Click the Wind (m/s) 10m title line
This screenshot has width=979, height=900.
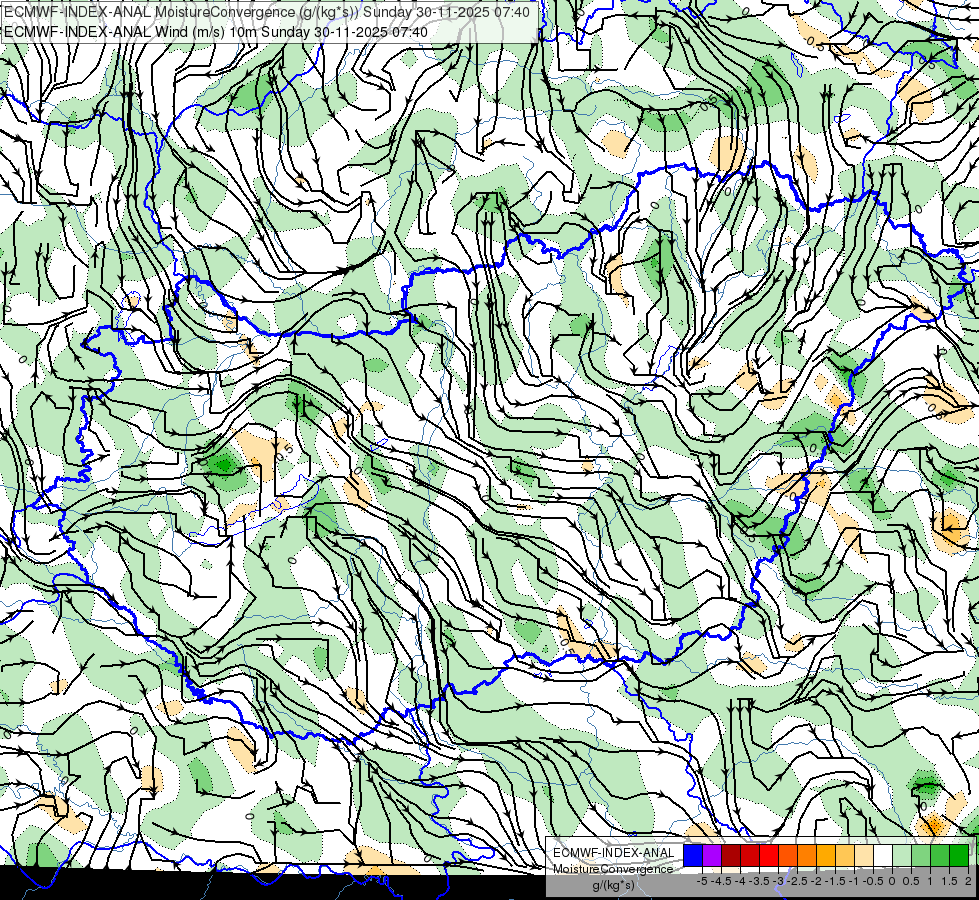coord(216,32)
